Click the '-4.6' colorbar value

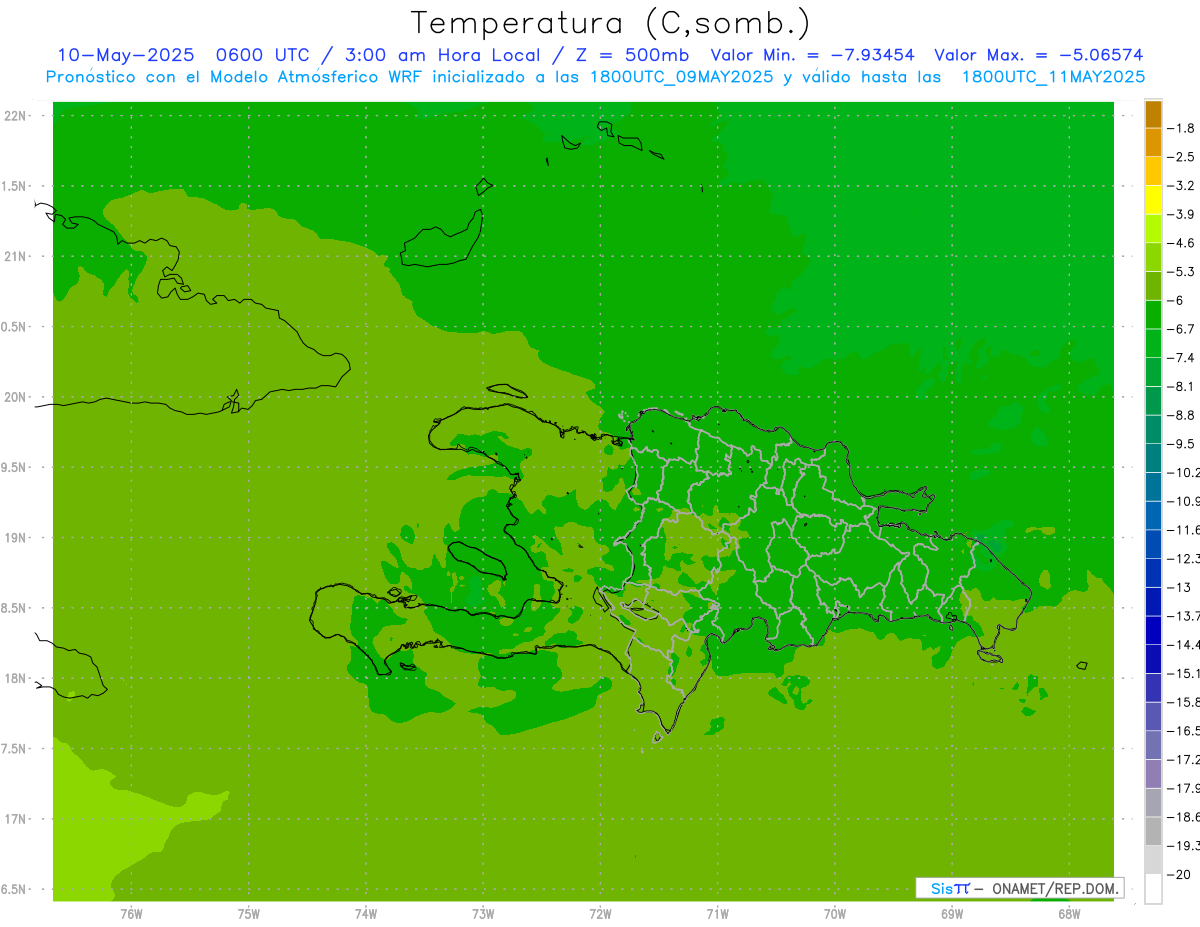tap(1180, 243)
